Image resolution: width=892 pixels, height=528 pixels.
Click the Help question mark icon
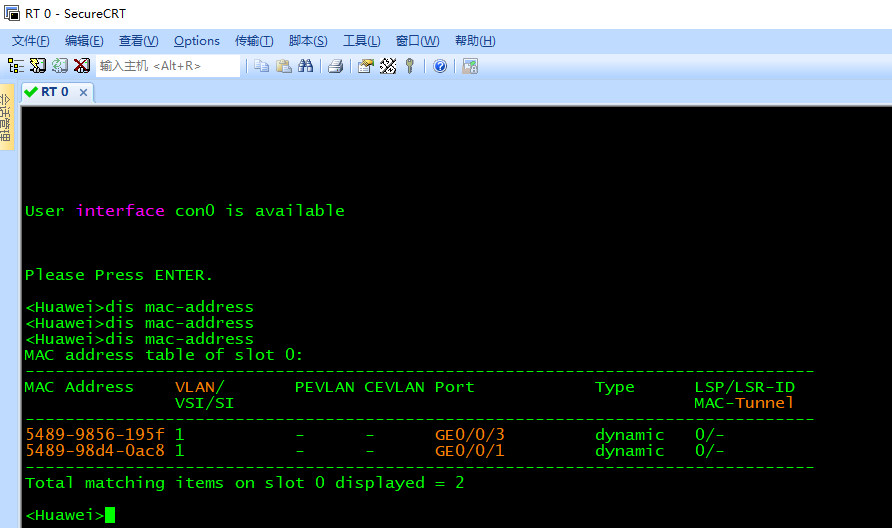440,66
